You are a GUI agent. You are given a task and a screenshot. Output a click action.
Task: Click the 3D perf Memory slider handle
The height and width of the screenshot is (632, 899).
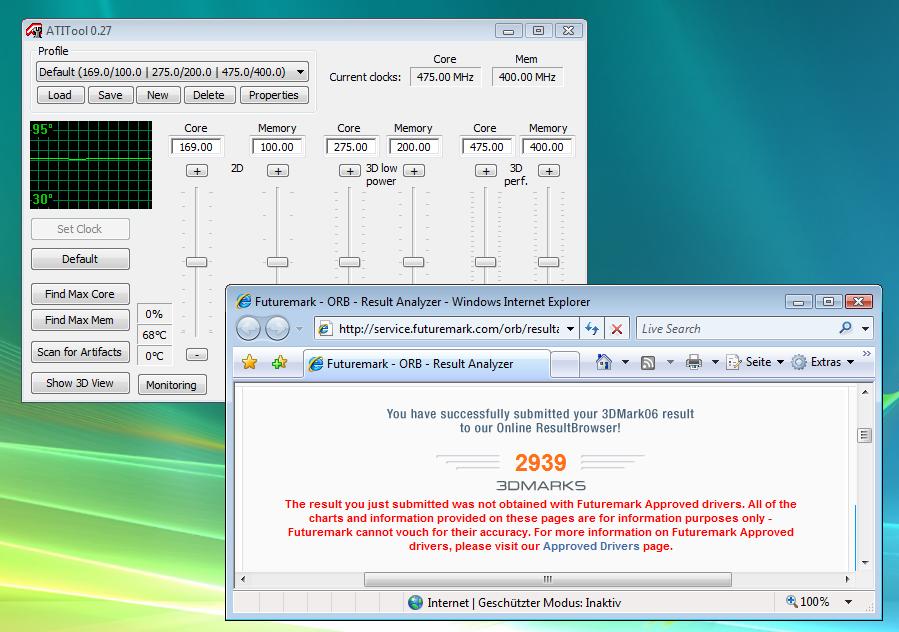tap(549, 262)
